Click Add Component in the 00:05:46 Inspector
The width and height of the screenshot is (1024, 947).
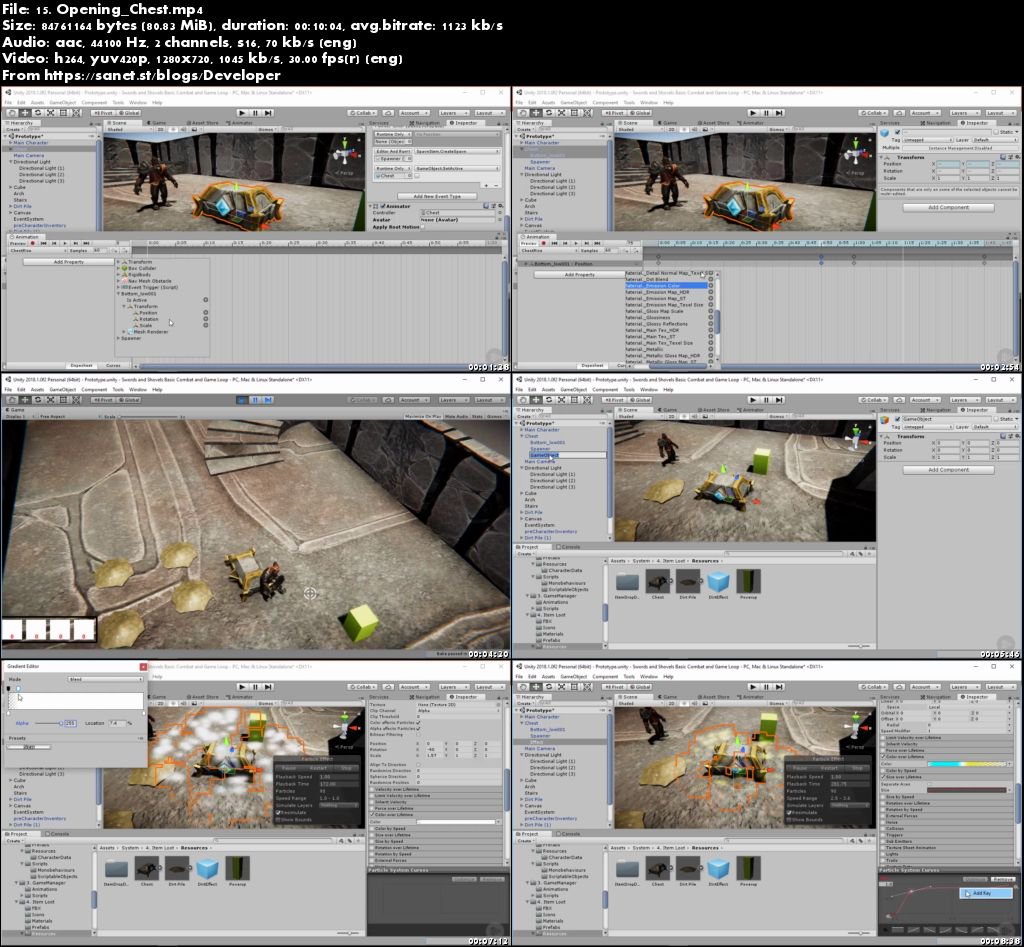tap(948, 470)
